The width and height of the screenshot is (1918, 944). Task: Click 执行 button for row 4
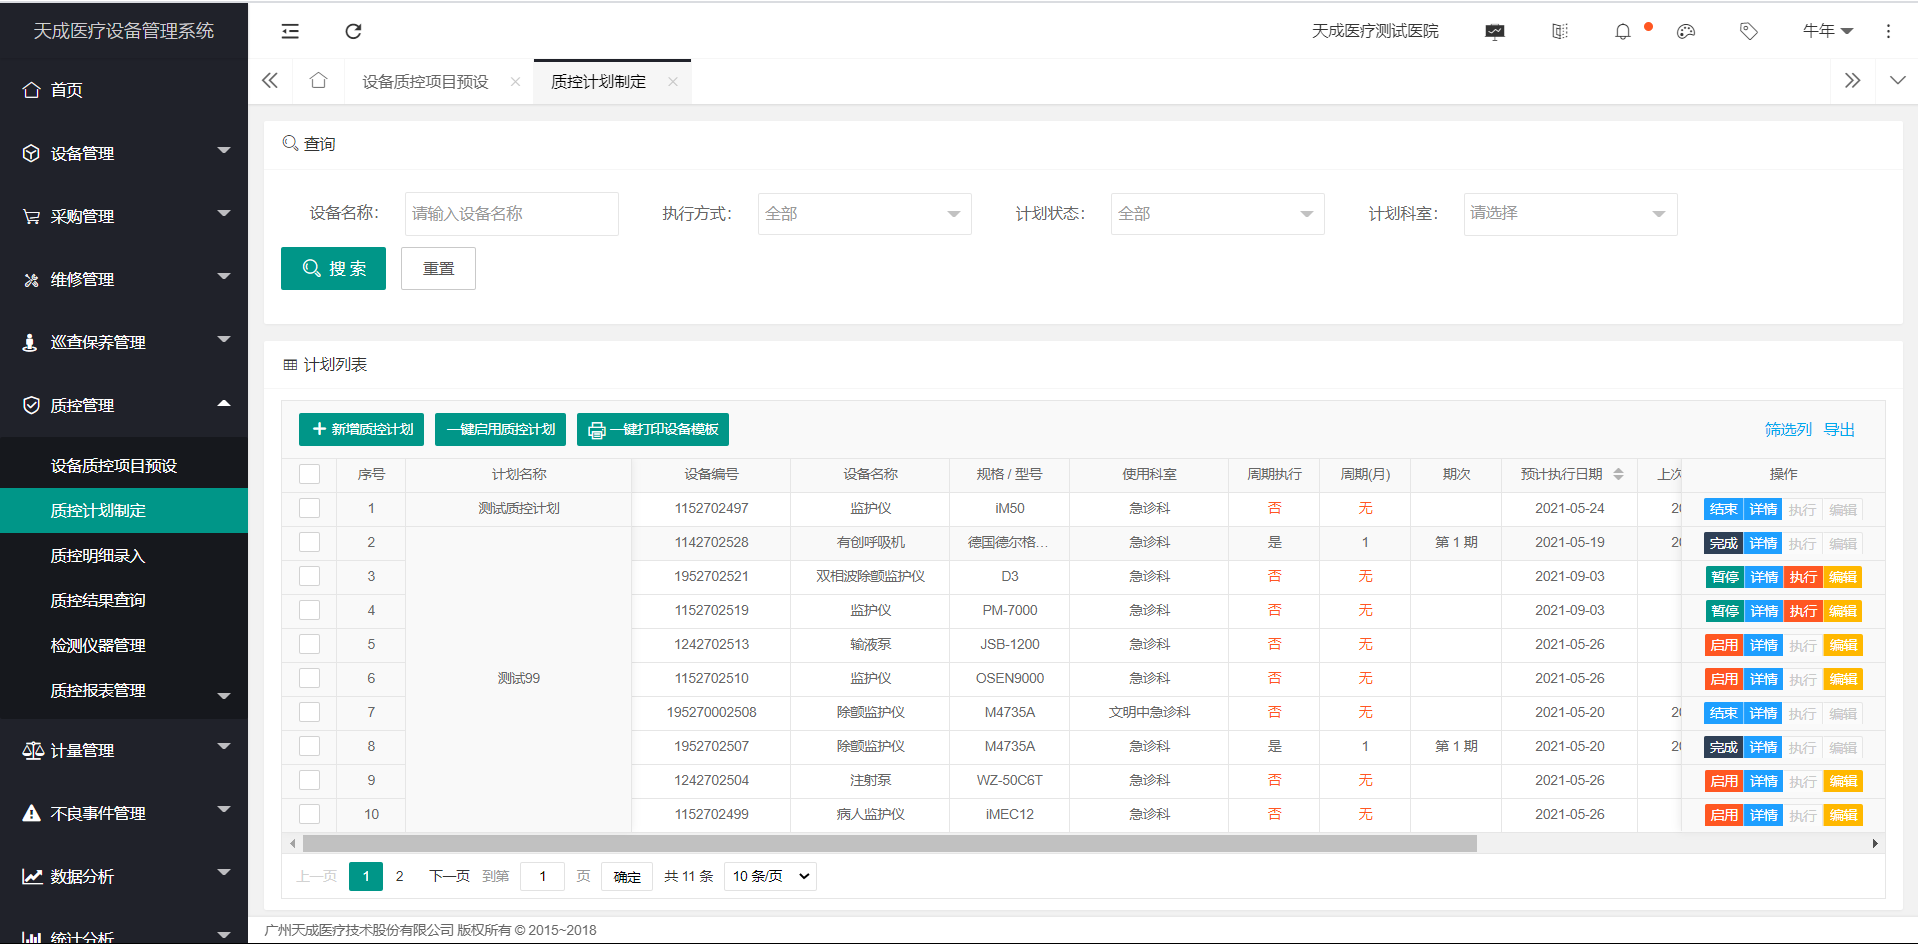pos(1803,612)
